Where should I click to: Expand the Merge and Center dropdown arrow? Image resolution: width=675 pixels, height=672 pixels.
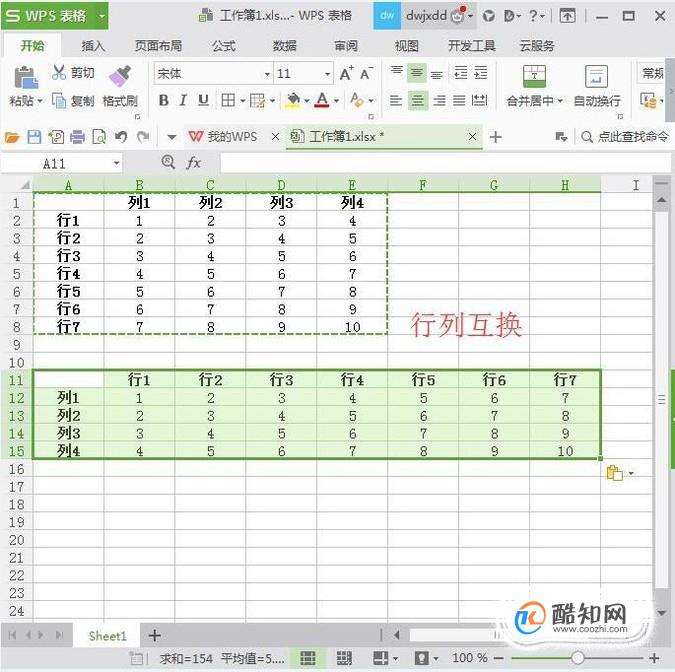point(560,101)
